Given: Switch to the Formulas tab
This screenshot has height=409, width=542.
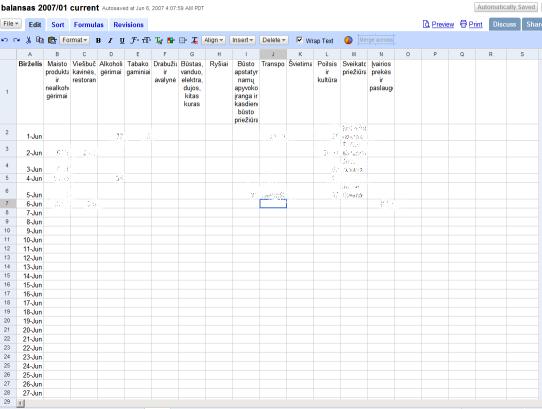Looking at the screenshot, I should click(x=88, y=25).
